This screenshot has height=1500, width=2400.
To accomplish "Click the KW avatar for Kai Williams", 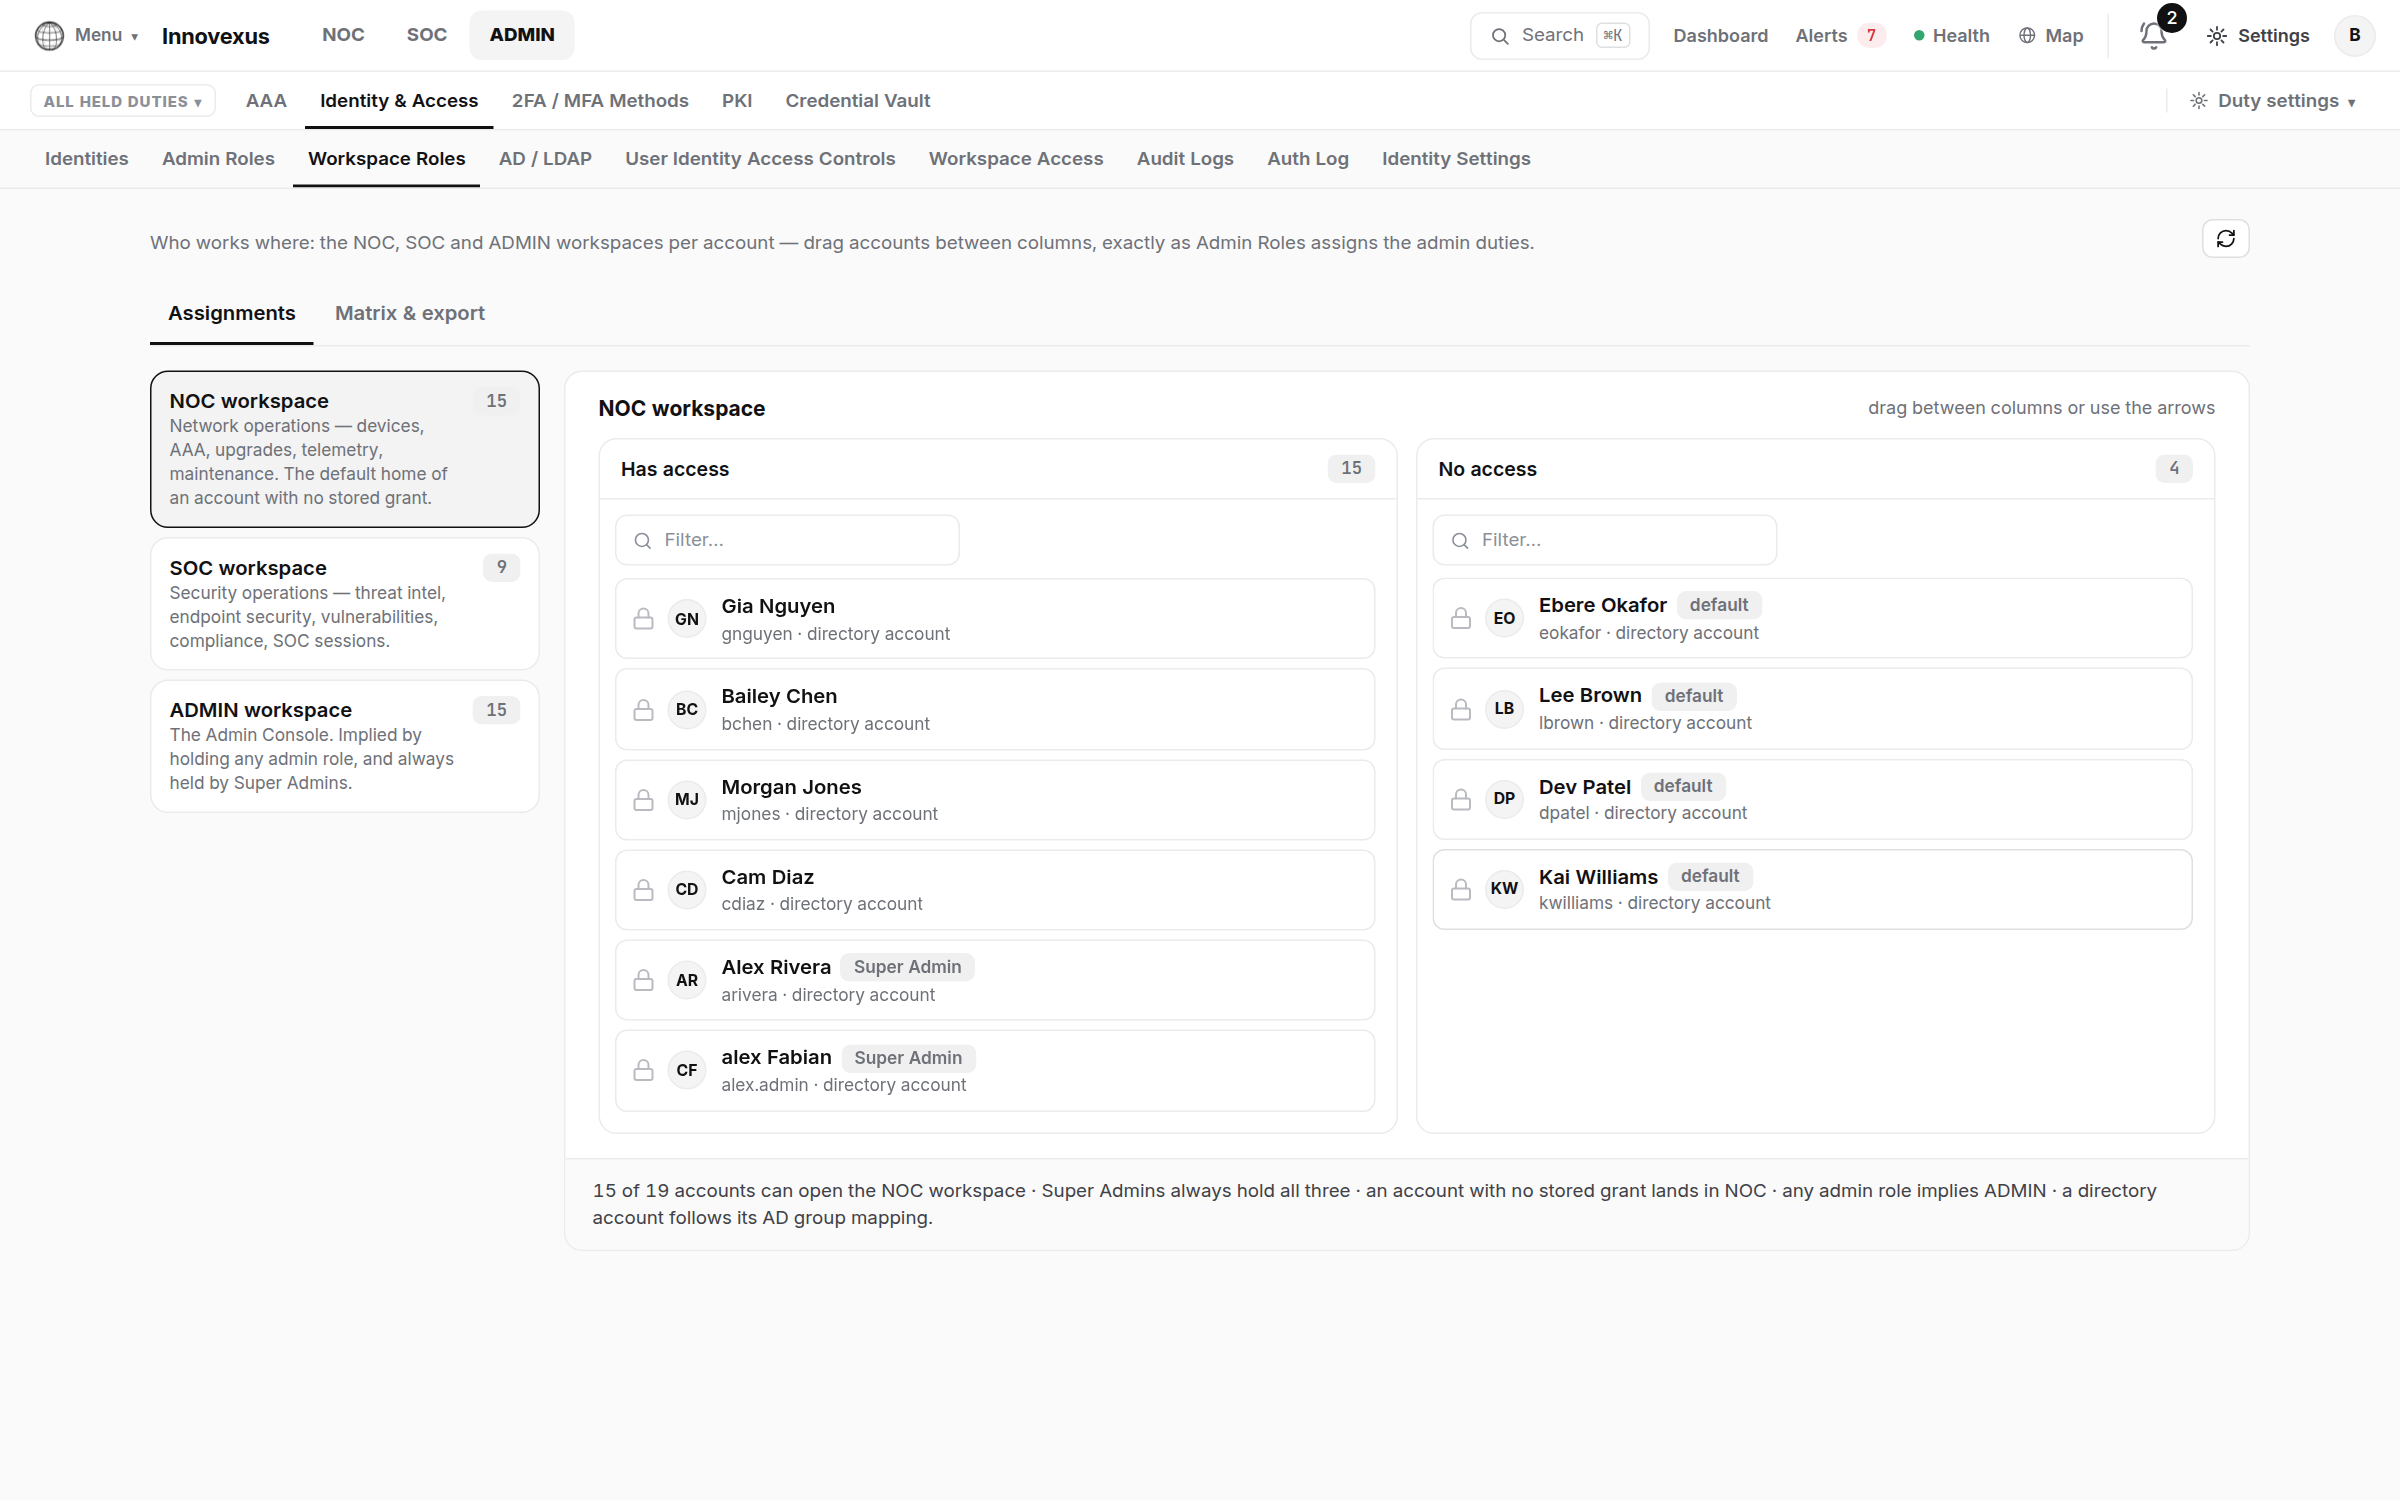I will pyautogui.click(x=1504, y=889).
